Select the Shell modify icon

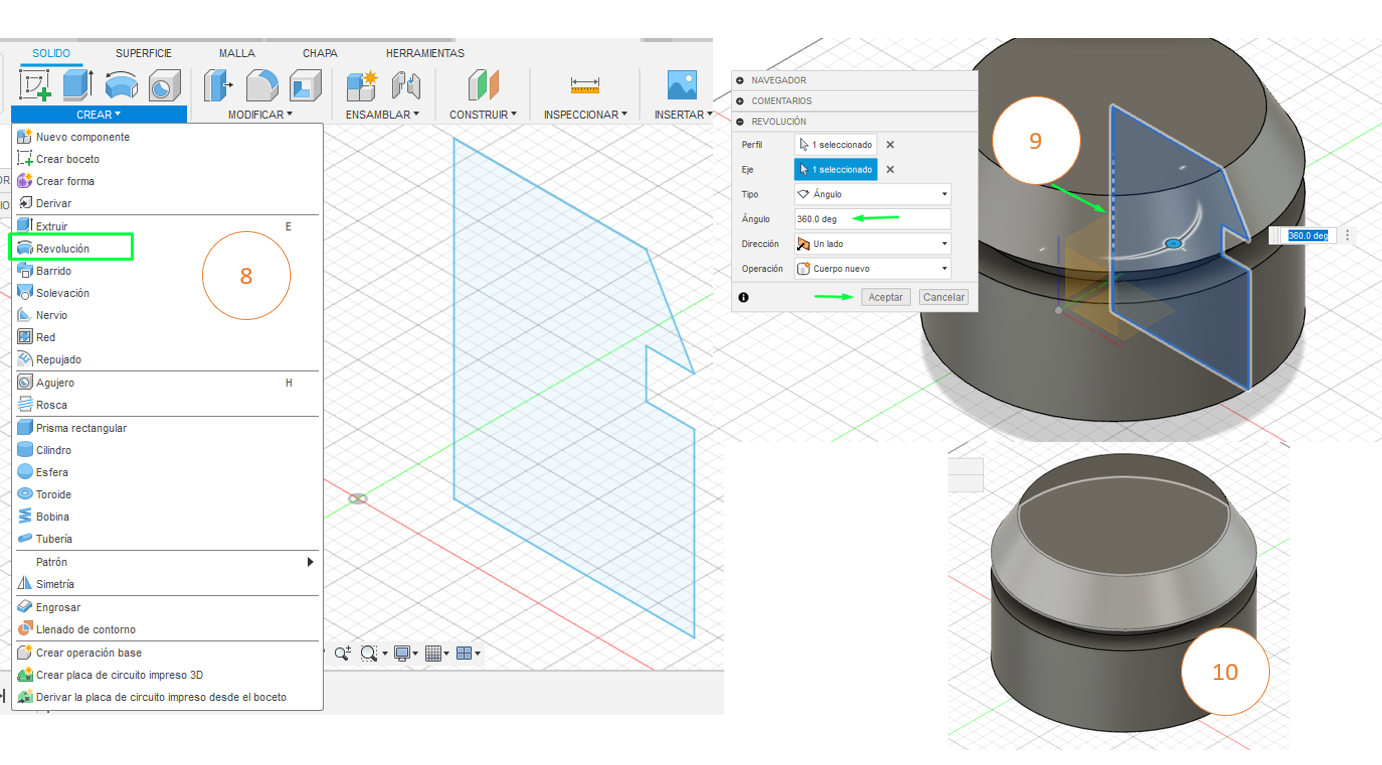(305, 86)
